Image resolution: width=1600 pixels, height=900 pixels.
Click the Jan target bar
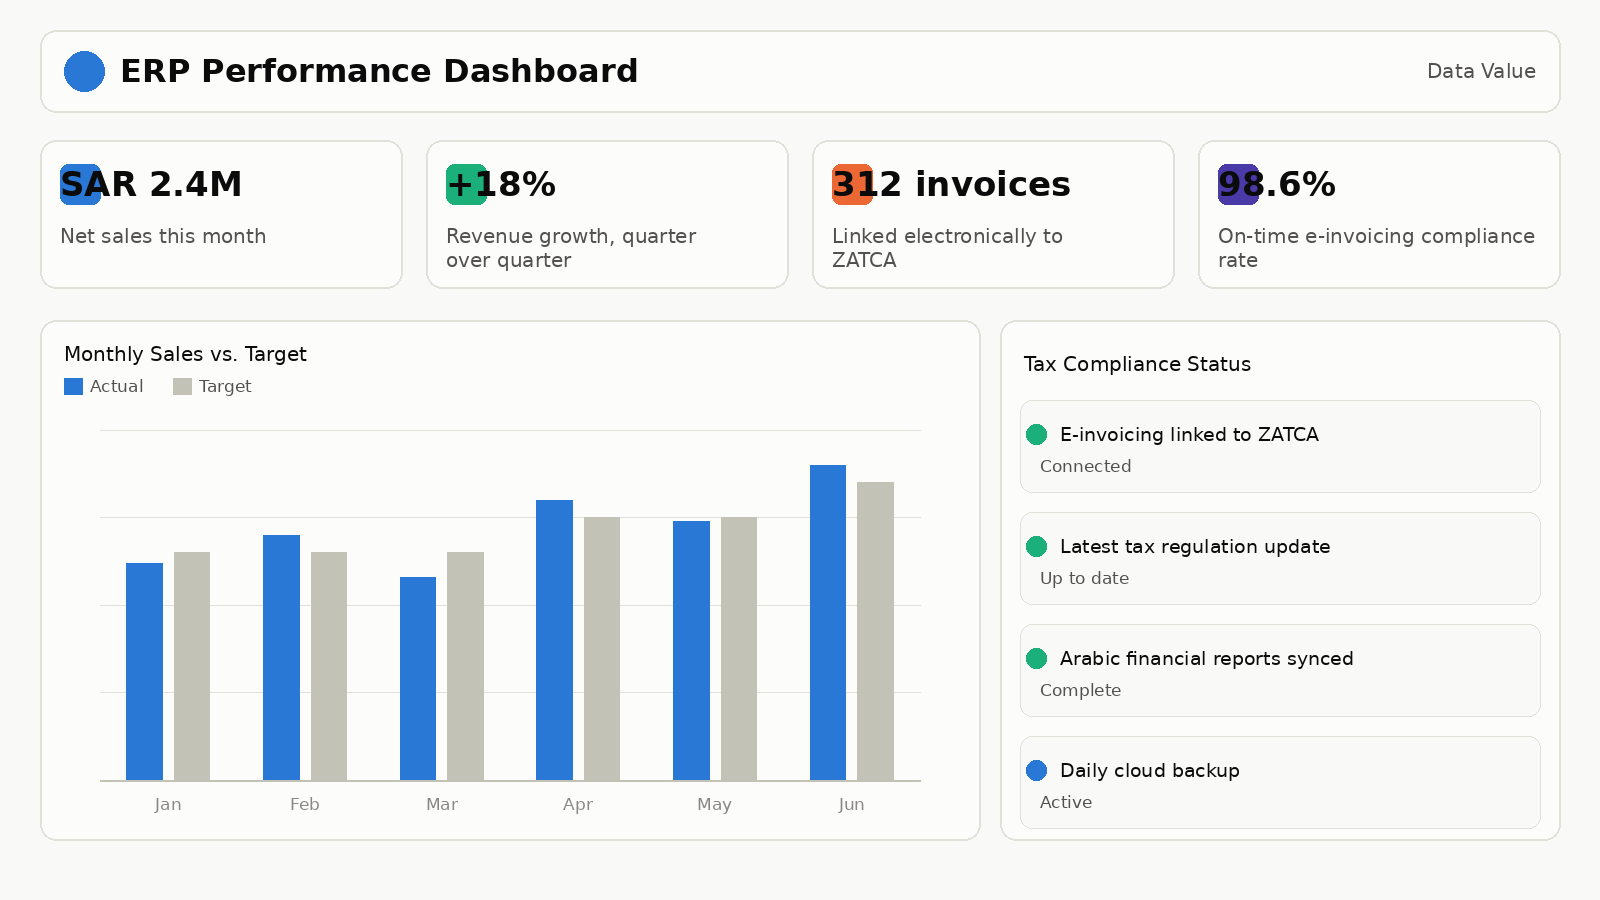coord(192,666)
